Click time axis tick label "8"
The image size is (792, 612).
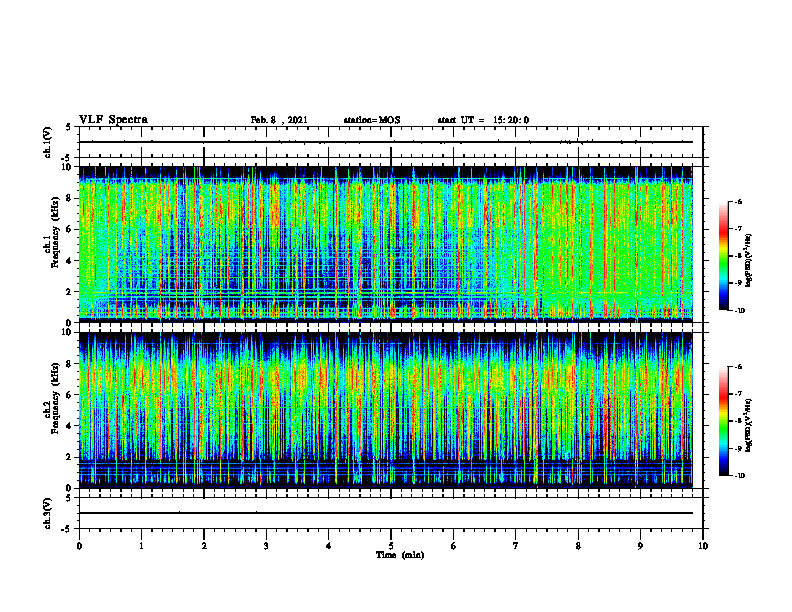click(x=578, y=545)
